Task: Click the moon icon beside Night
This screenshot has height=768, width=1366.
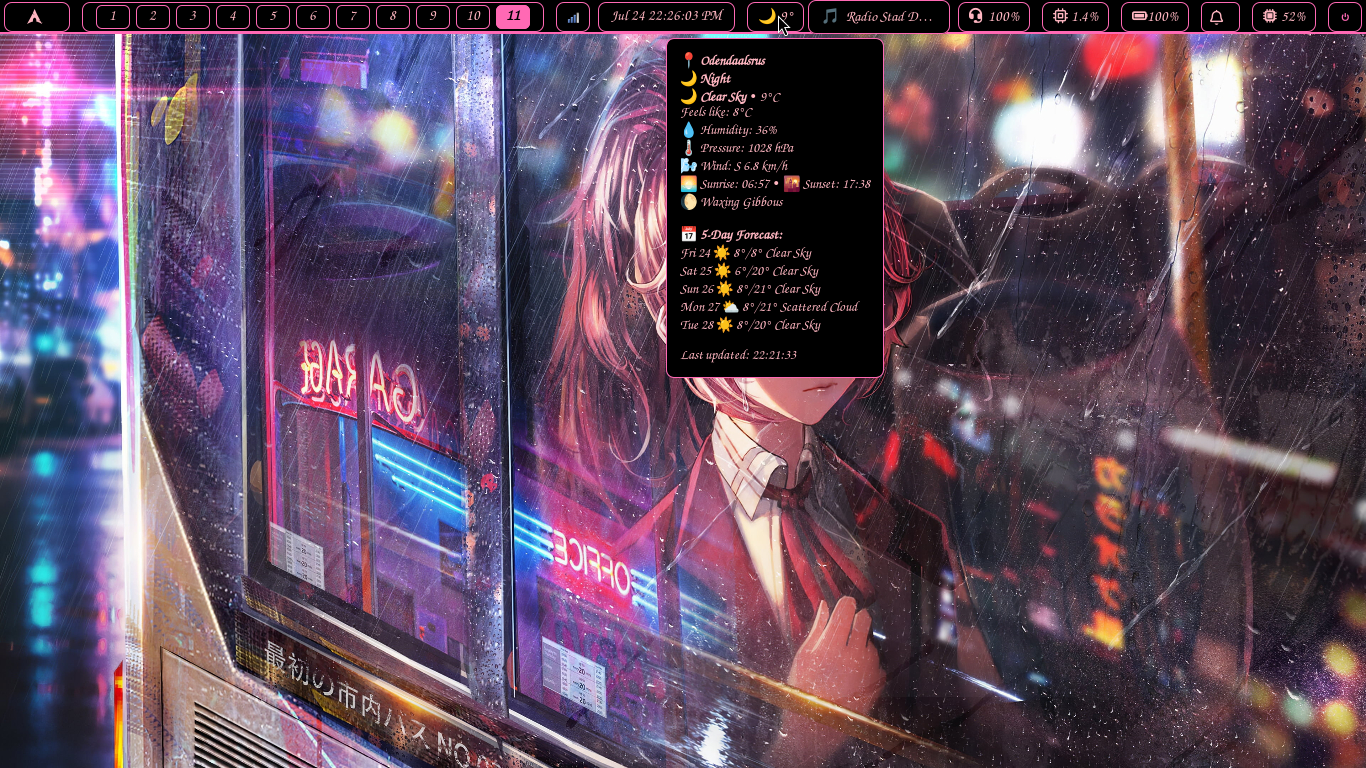Action: 688,79
